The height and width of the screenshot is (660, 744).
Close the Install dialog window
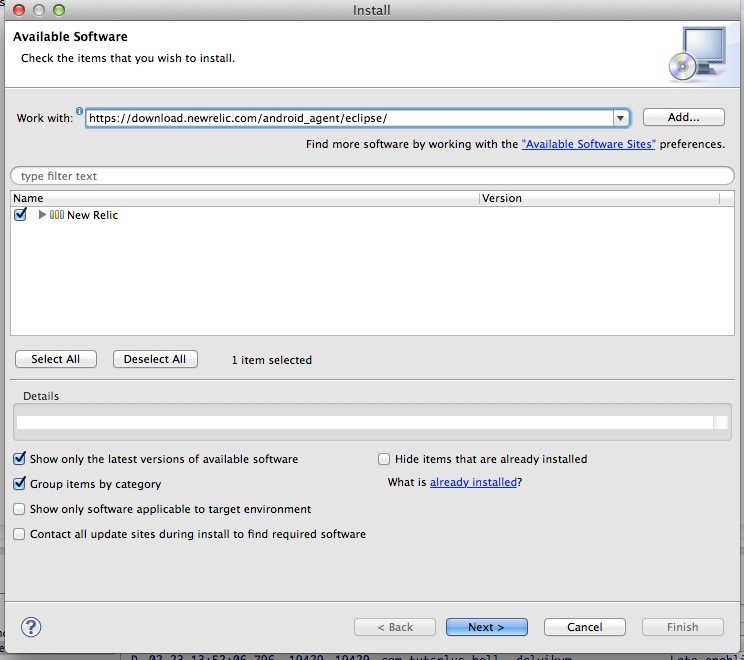point(19,10)
